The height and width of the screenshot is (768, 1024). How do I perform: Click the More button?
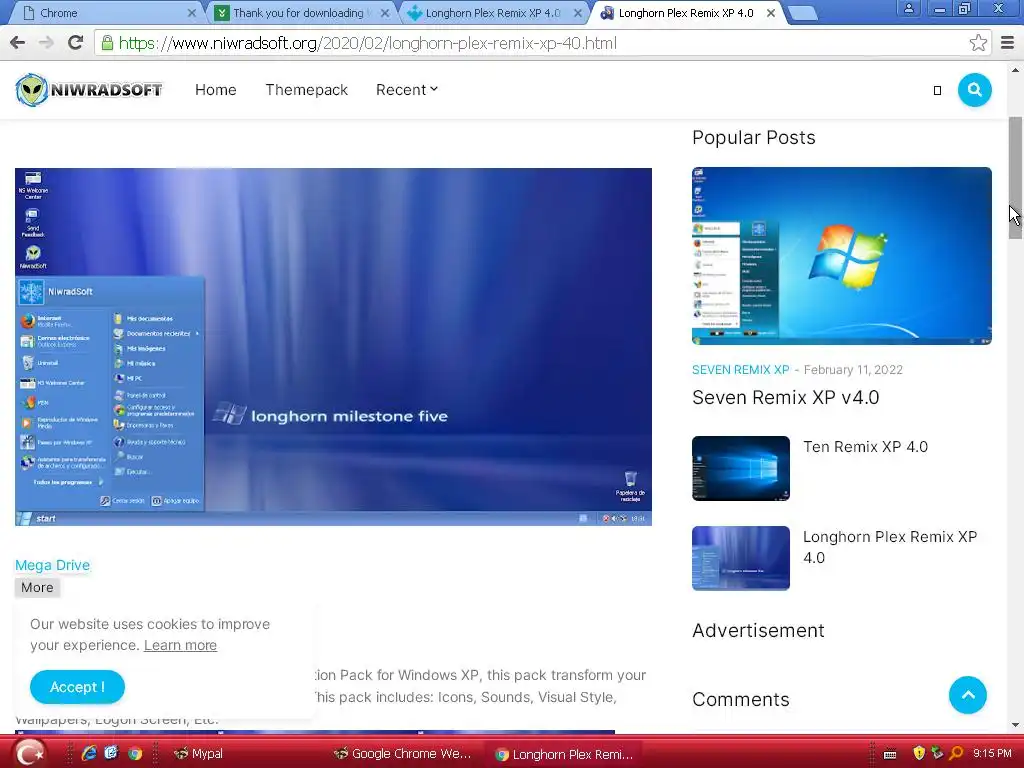click(37, 587)
